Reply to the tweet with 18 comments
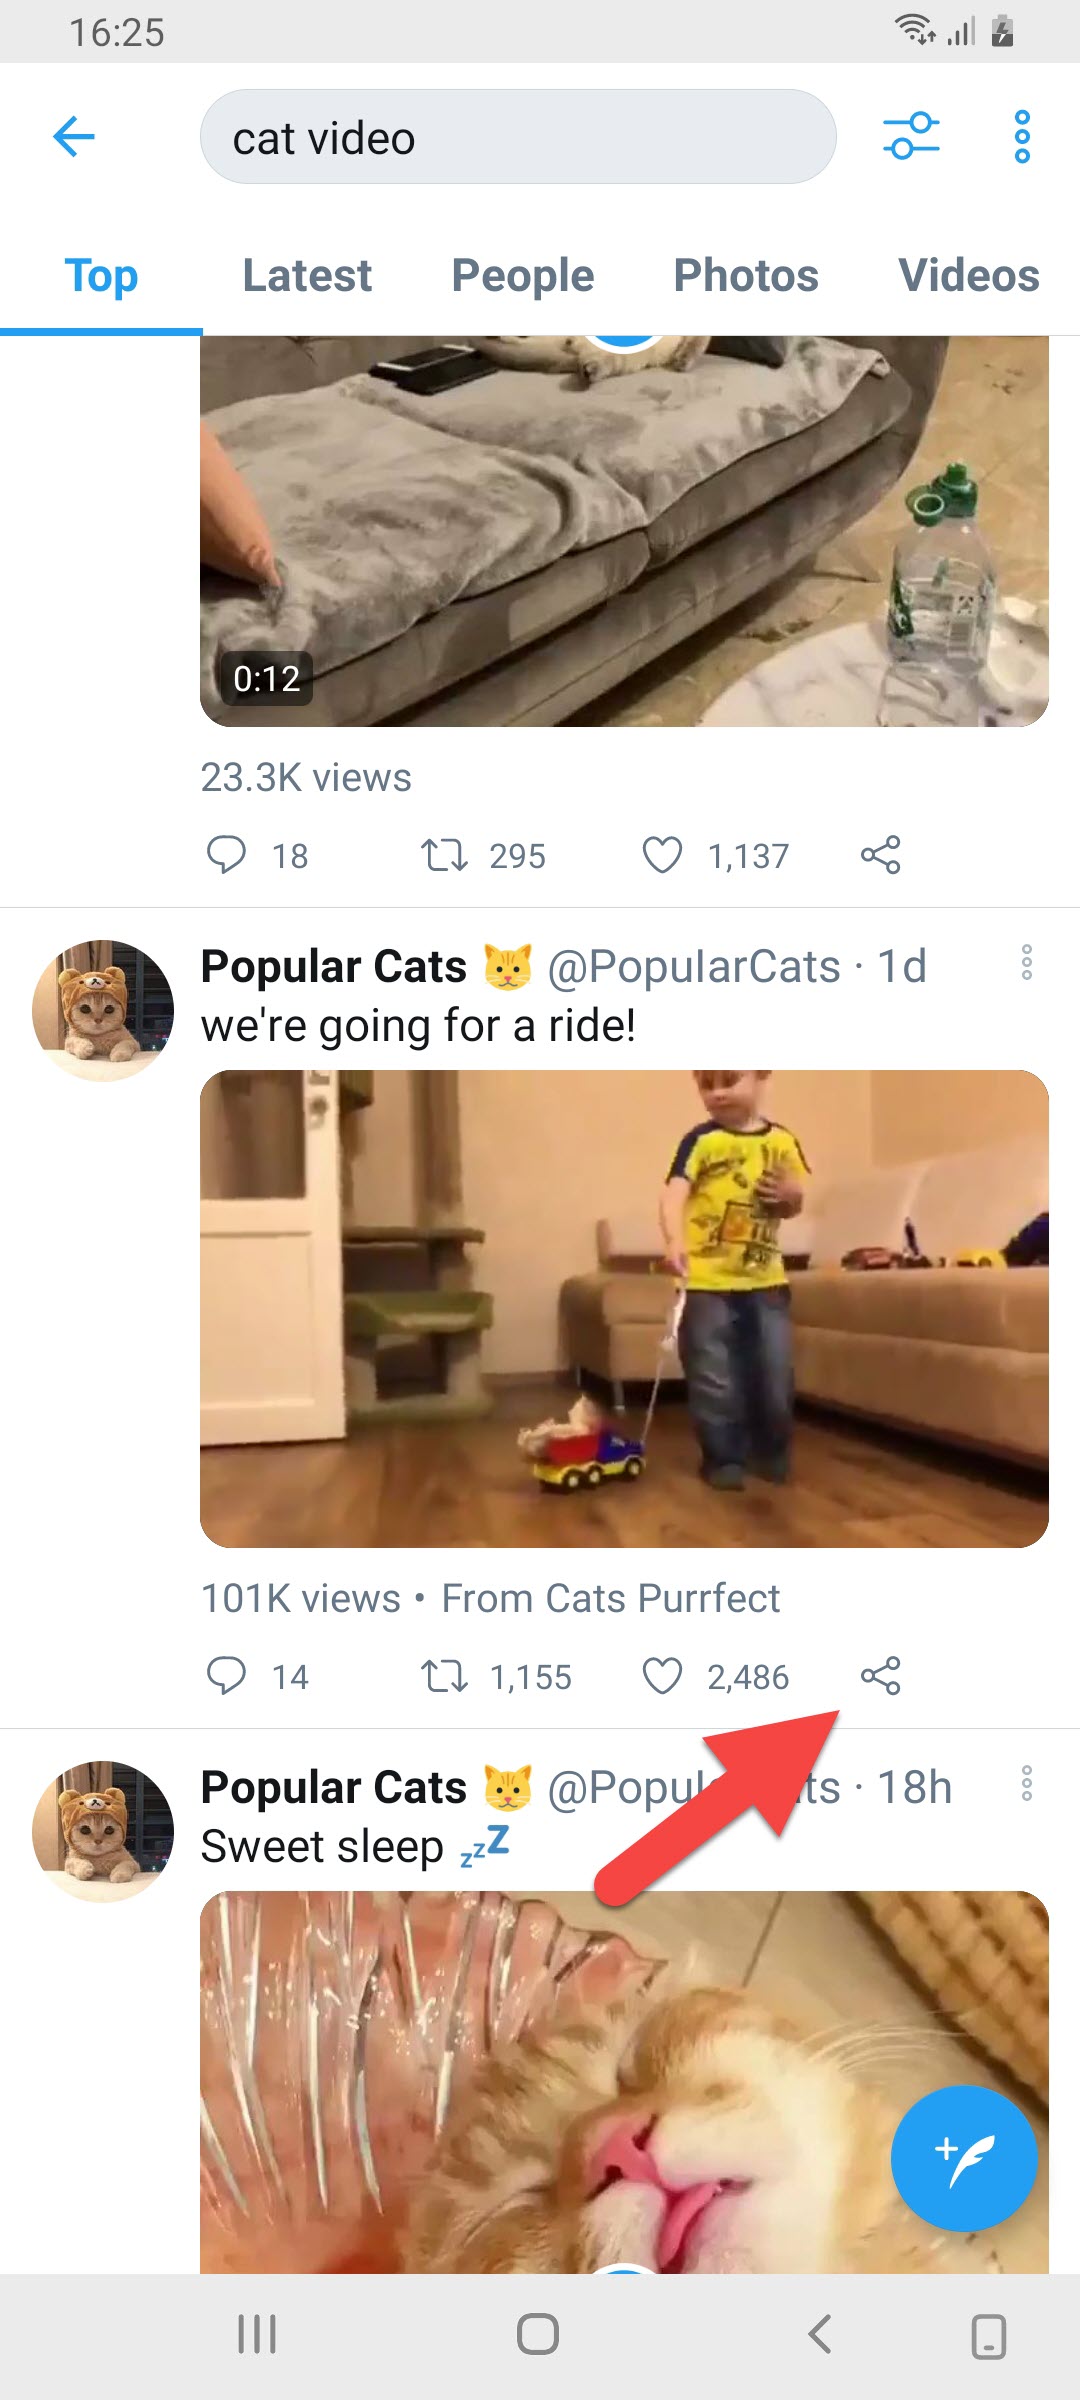Image resolution: width=1080 pixels, height=2400 pixels. tap(226, 855)
